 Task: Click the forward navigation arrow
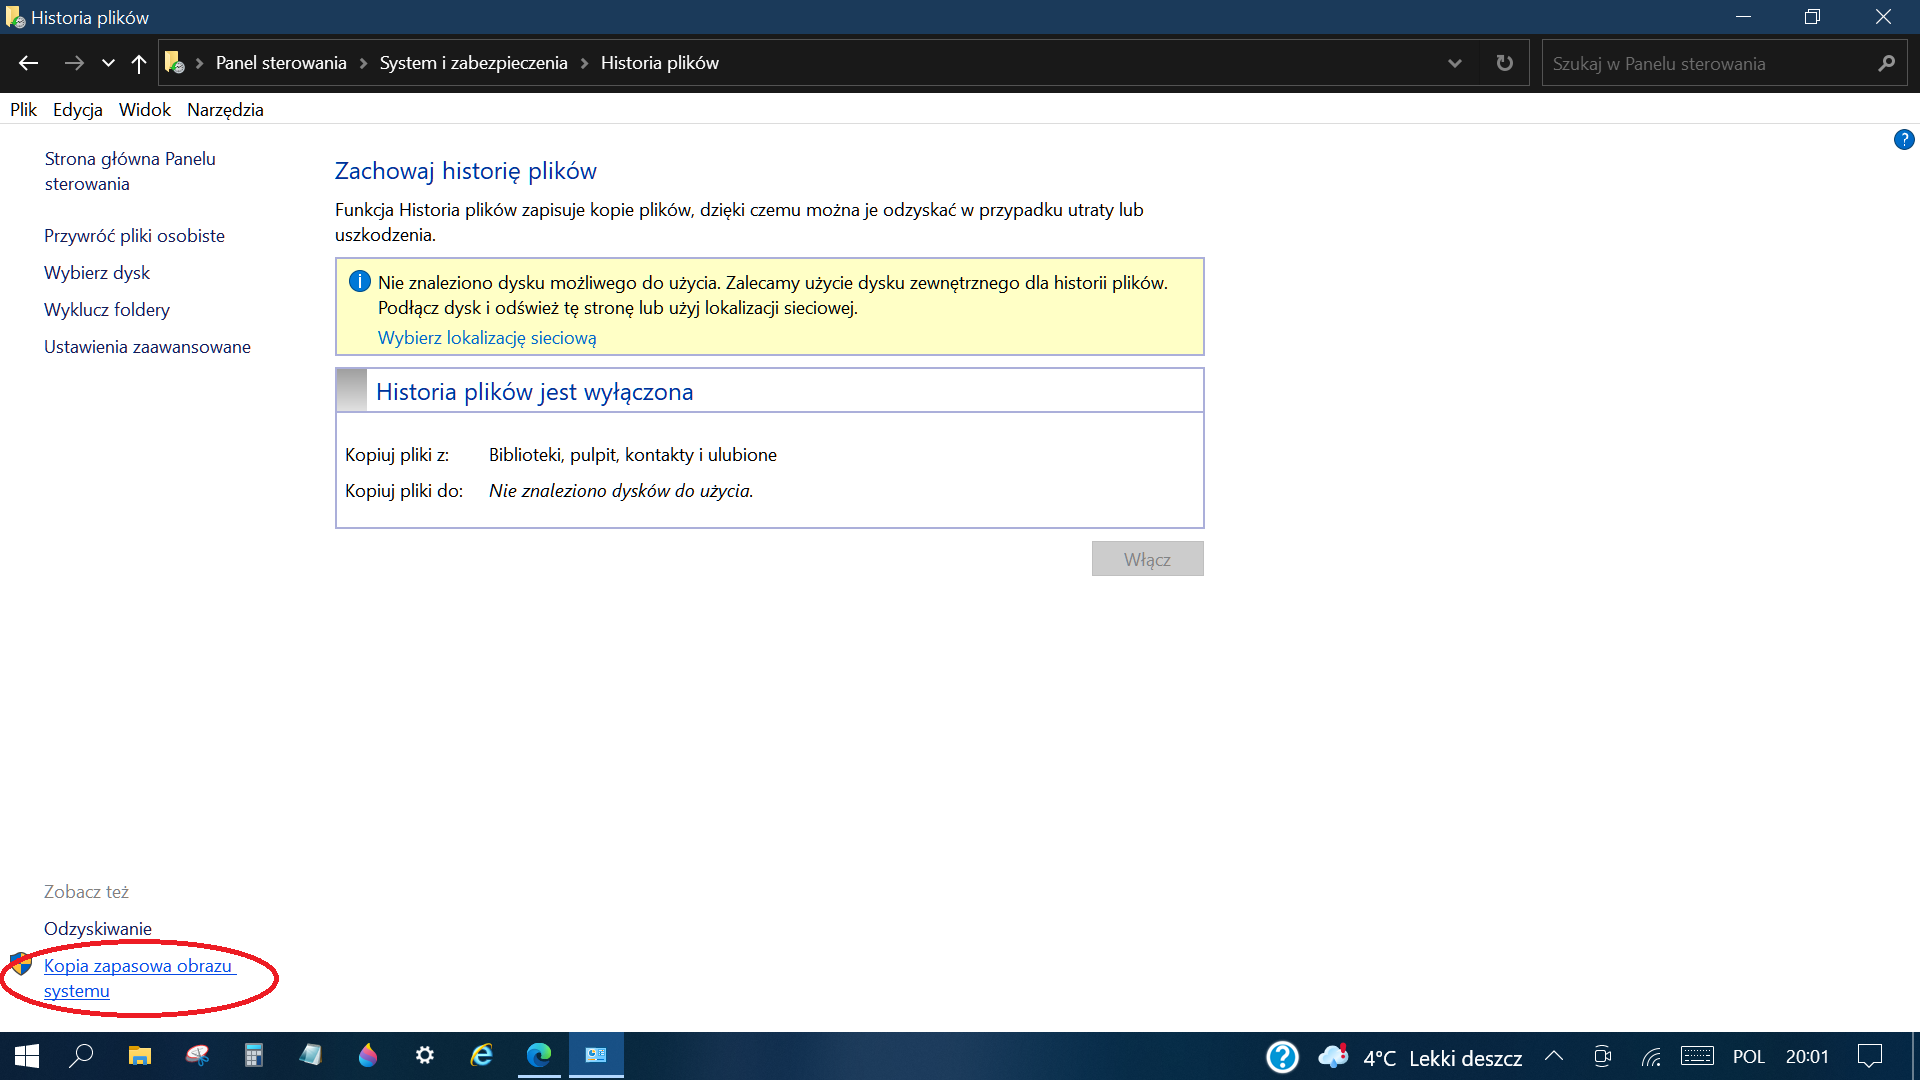pyautogui.click(x=74, y=62)
